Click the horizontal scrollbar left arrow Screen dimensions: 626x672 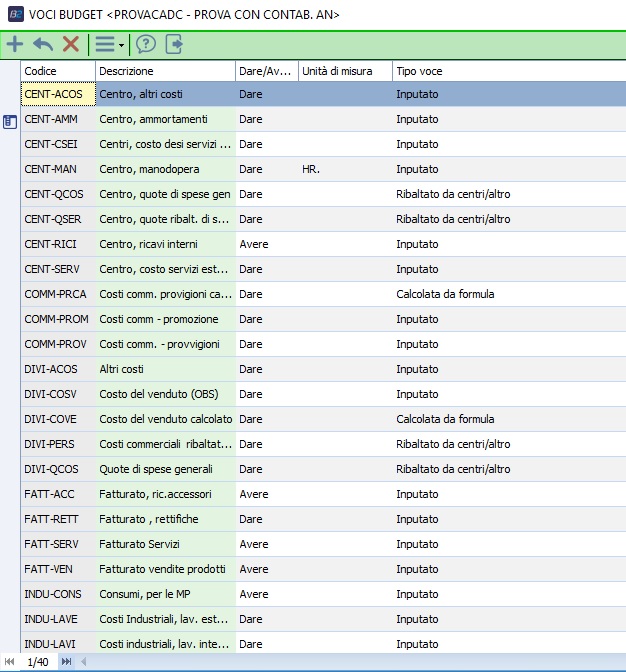pyautogui.click(x=84, y=662)
